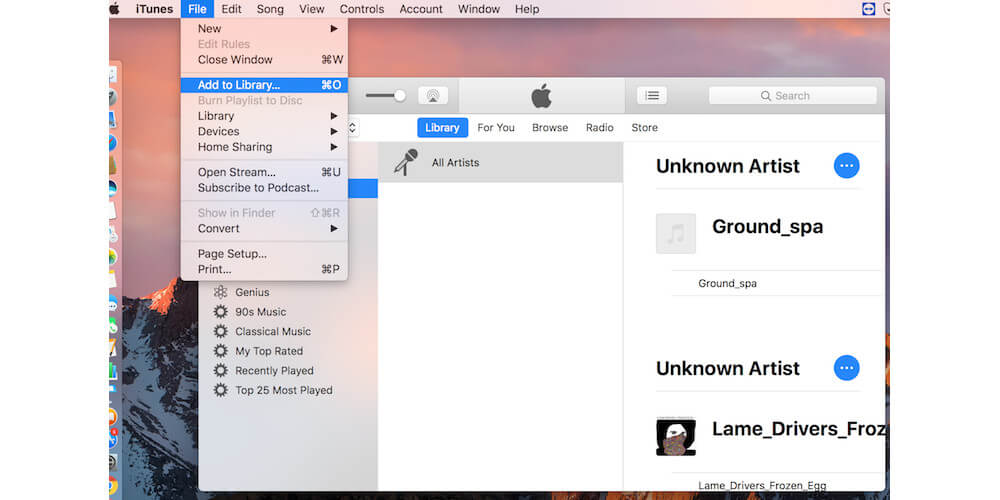Click the File menu title
The width and height of the screenshot is (1000, 500).
click(x=197, y=9)
